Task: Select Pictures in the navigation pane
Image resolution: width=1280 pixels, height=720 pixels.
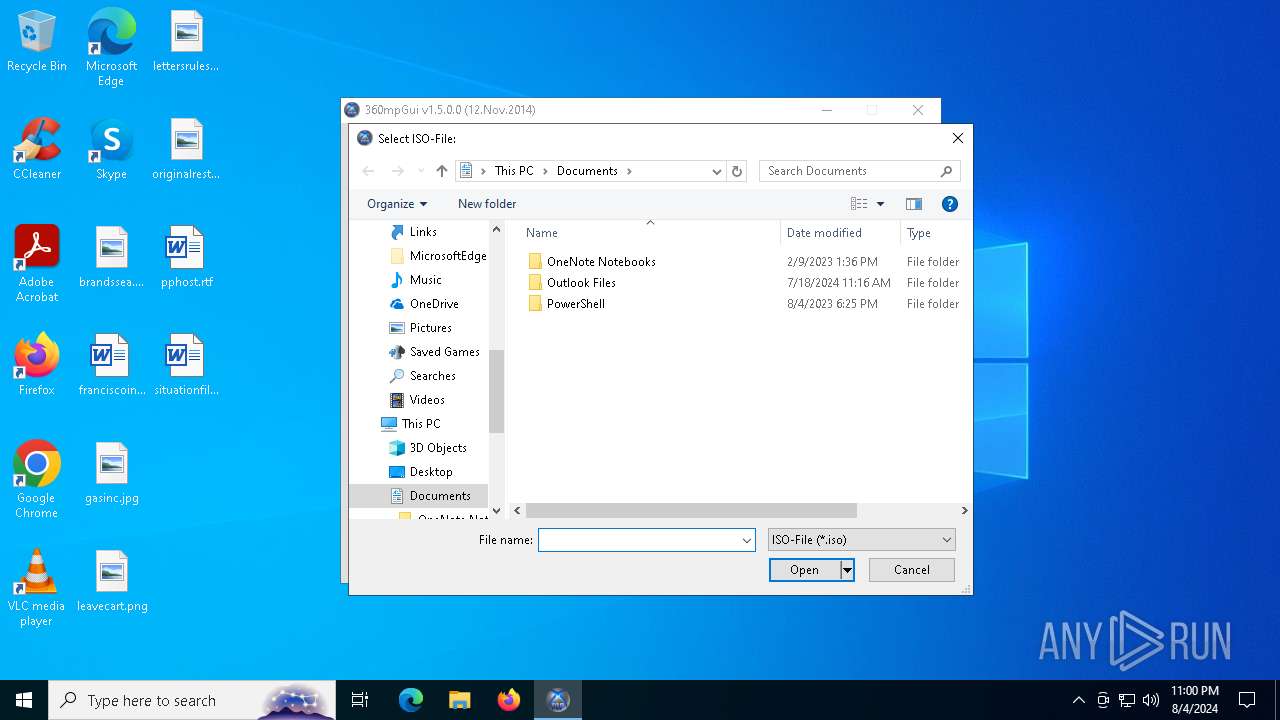Action: click(430, 328)
